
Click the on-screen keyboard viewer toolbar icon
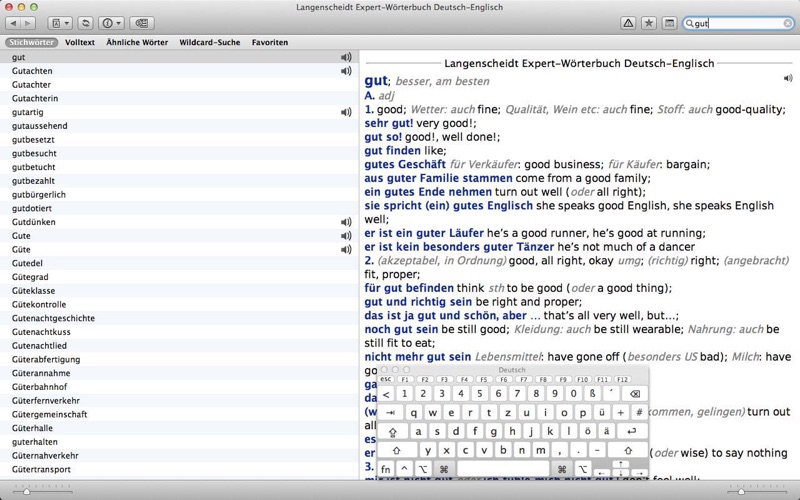(x=141, y=23)
